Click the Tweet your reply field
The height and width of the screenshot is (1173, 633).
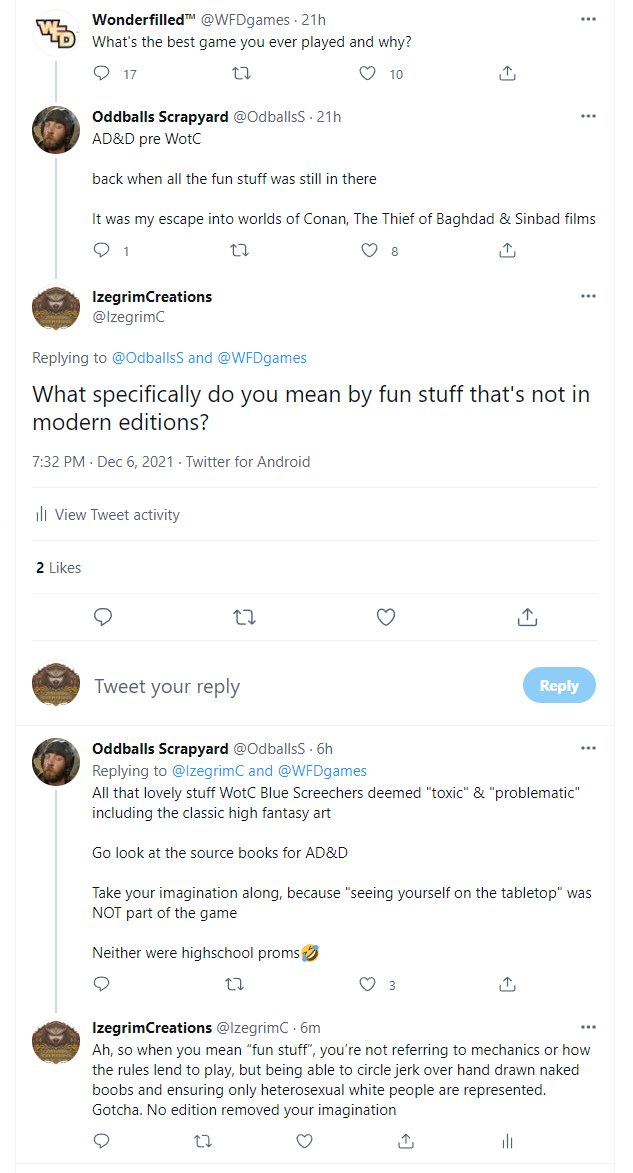coord(300,686)
